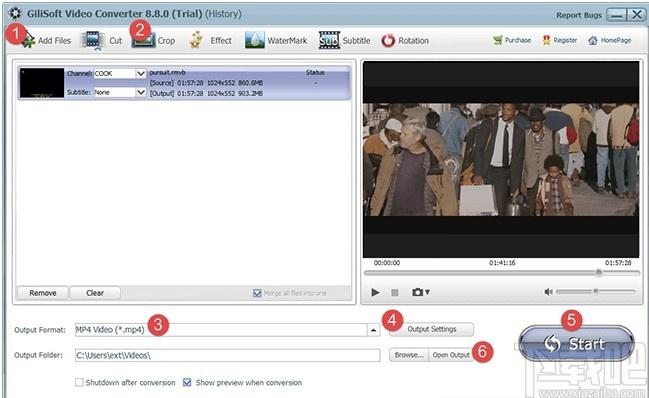Open the WaterMark tool
Viewport: 649px width, 398px height.
pyautogui.click(x=276, y=41)
